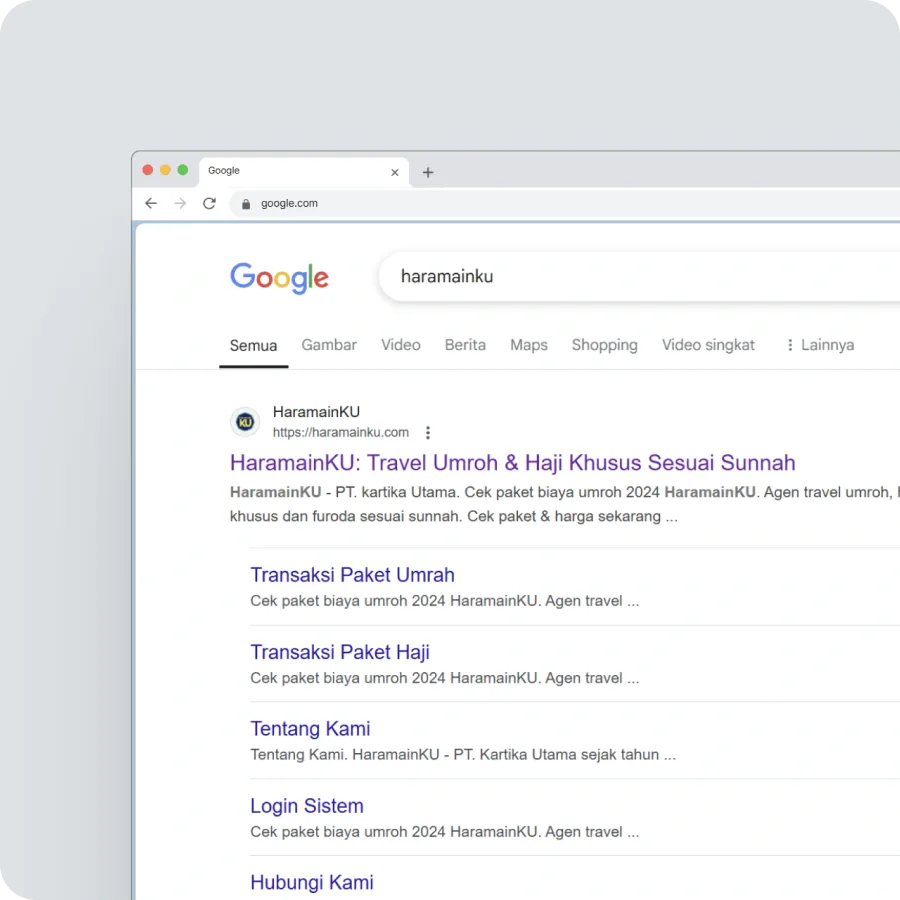Click the Google tab title

[x=224, y=170]
